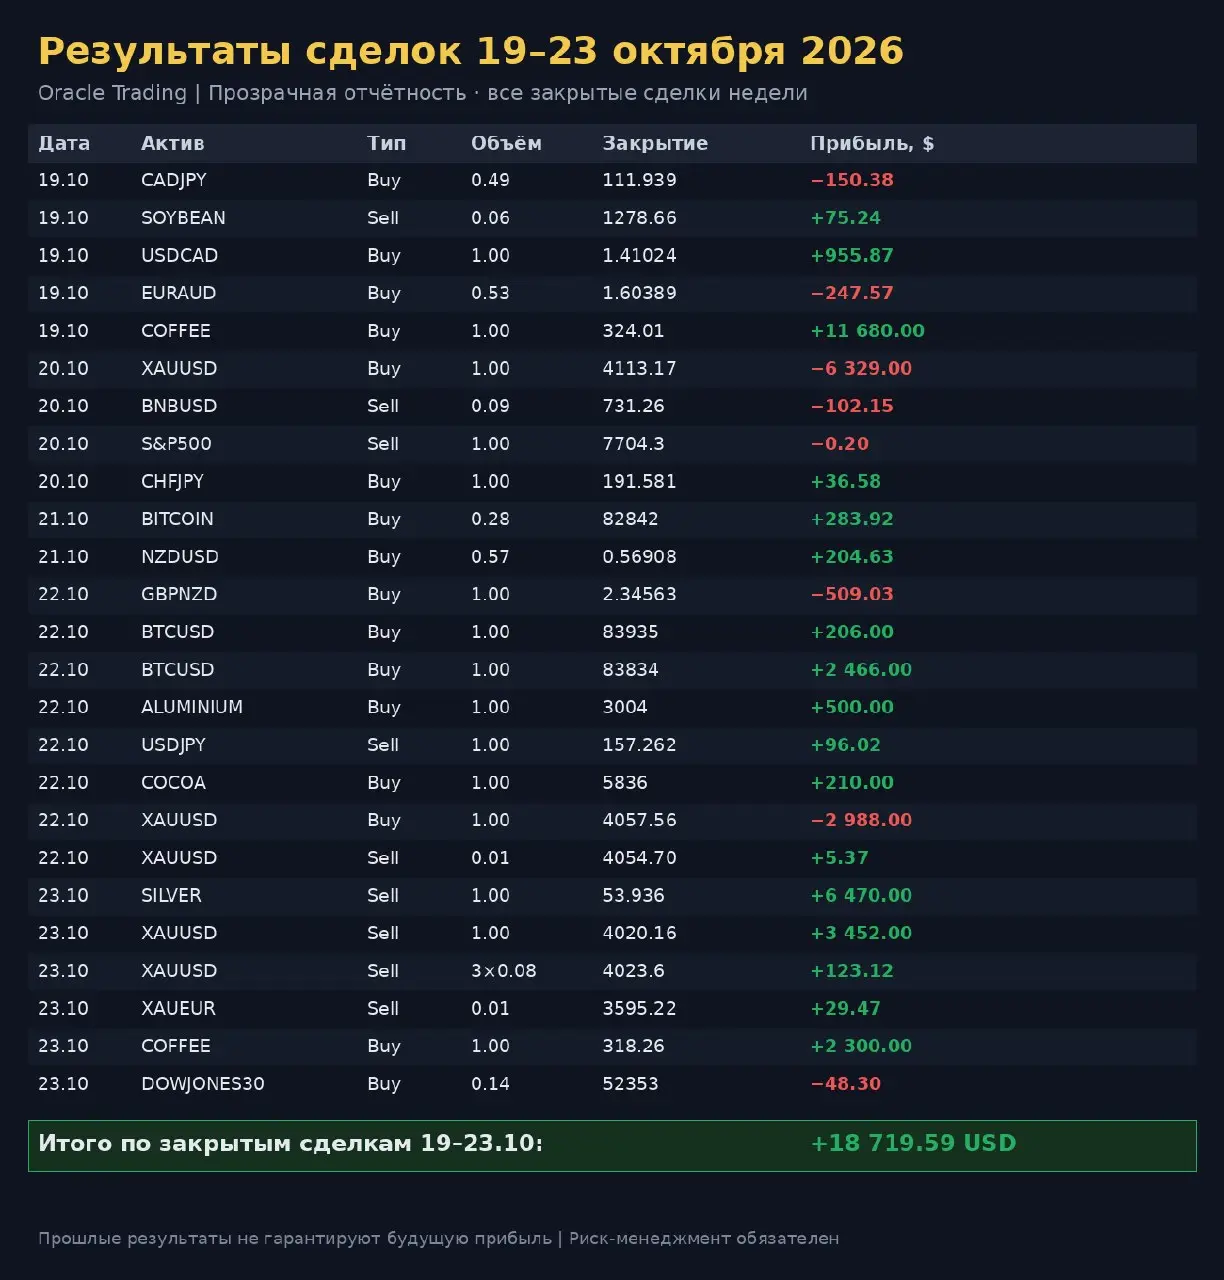Click the loss value −48.30
Viewport: 1224px width, 1280px height.
point(845,1084)
